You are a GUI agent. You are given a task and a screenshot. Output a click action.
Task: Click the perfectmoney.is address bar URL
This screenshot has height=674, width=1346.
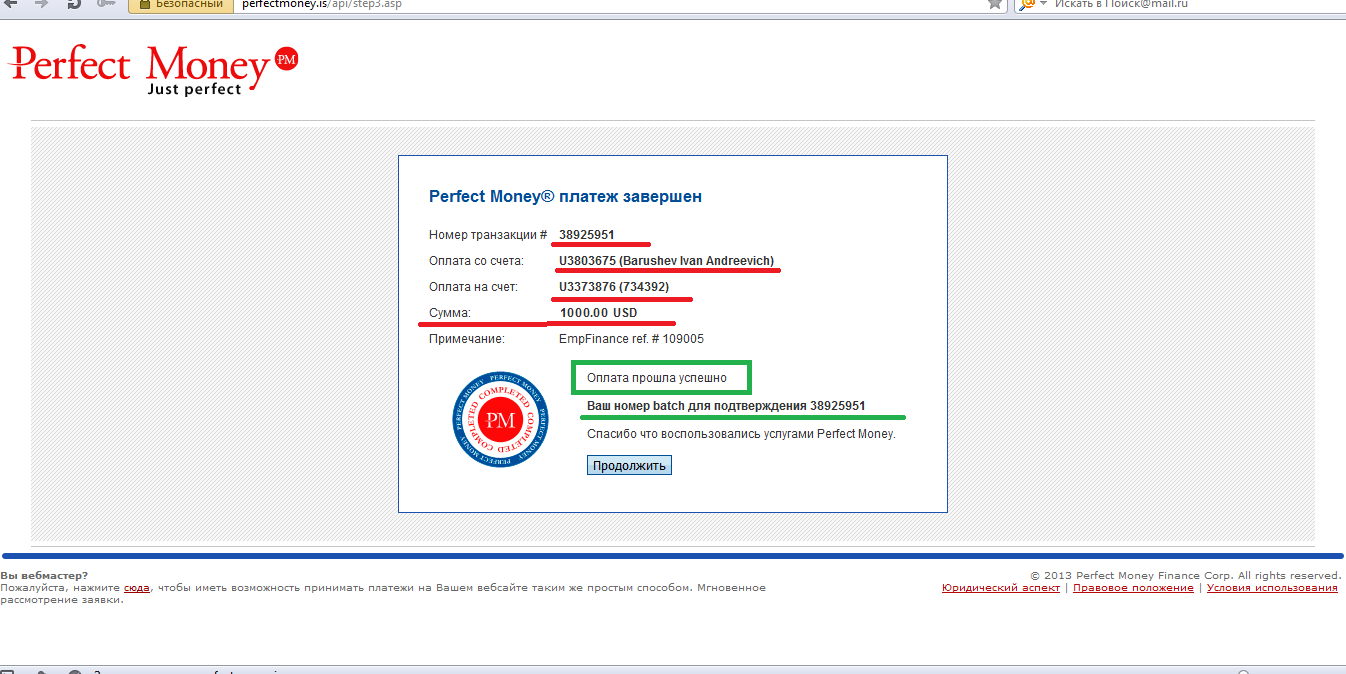click(323, 4)
